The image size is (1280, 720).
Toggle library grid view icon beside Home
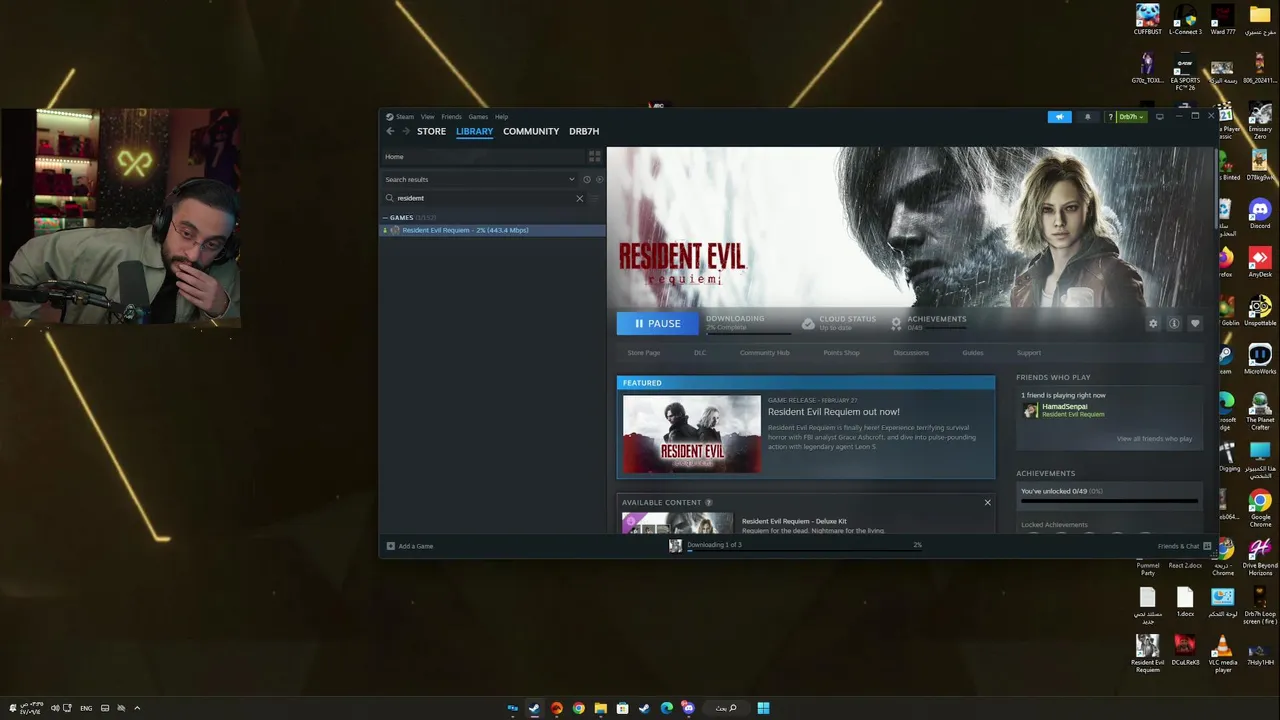[x=594, y=156]
